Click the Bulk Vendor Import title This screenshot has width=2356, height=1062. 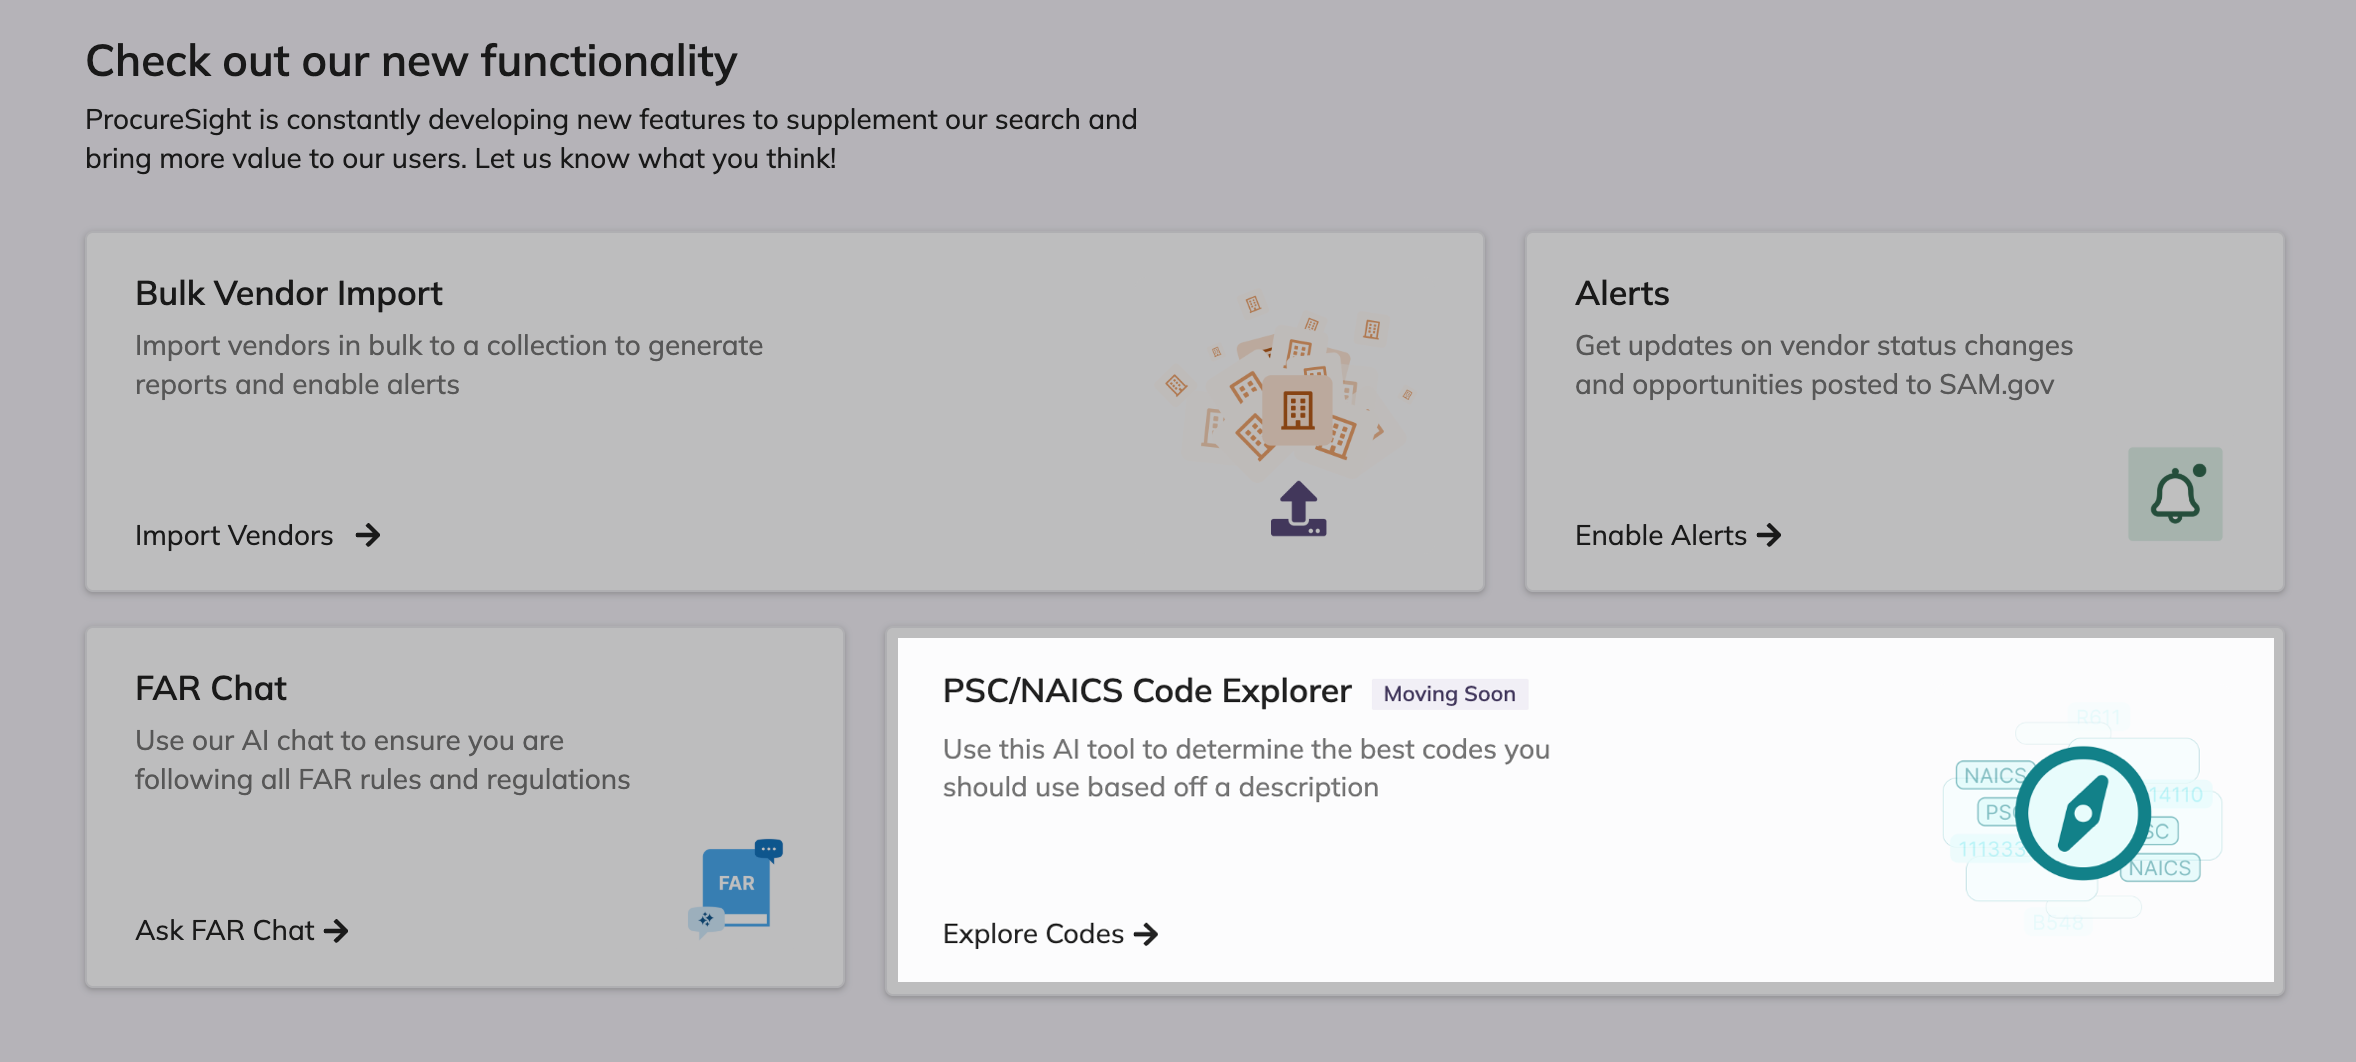(x=289, y=293)
